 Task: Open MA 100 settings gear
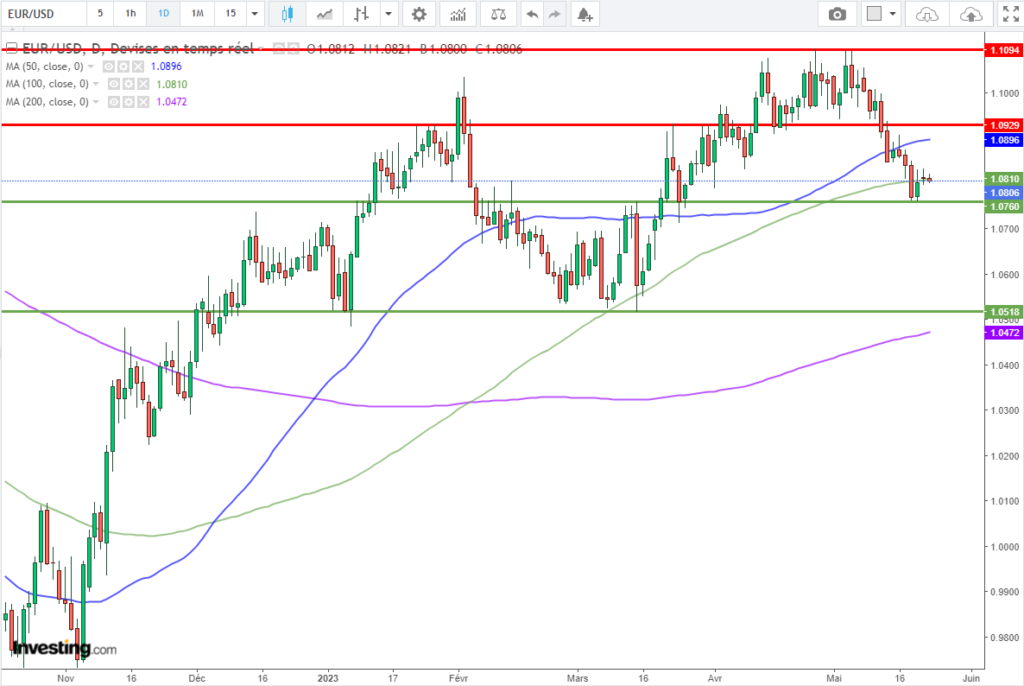pyautogui.click(x=129, y=84)
